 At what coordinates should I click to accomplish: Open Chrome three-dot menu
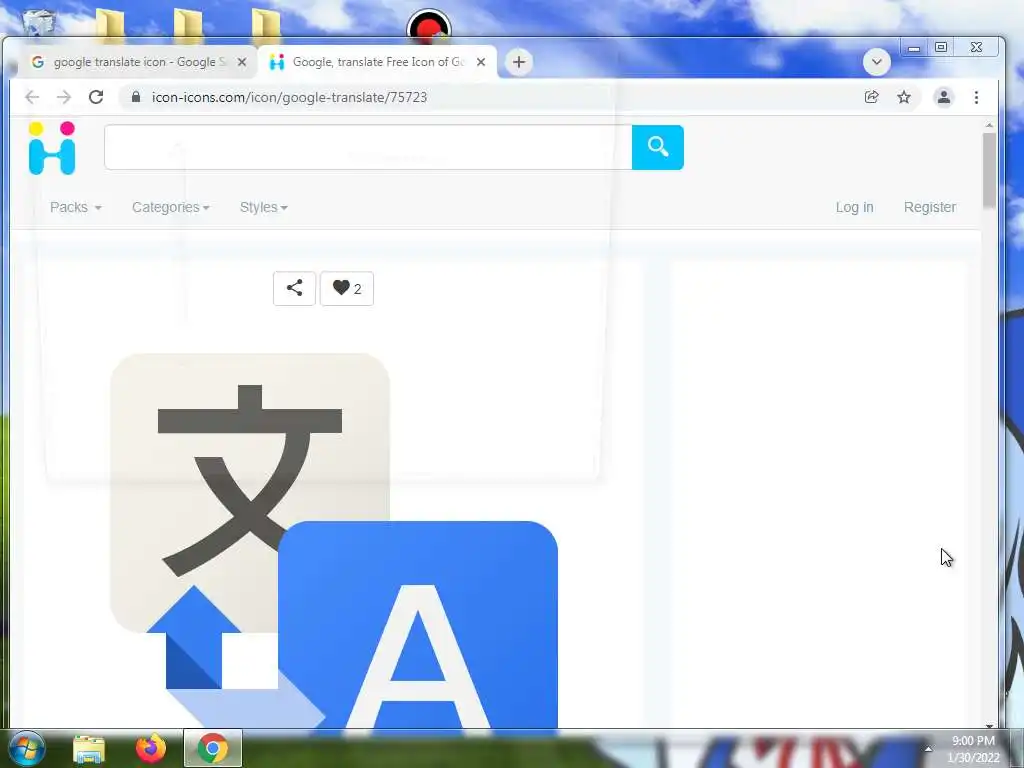[x=976, y=97]
